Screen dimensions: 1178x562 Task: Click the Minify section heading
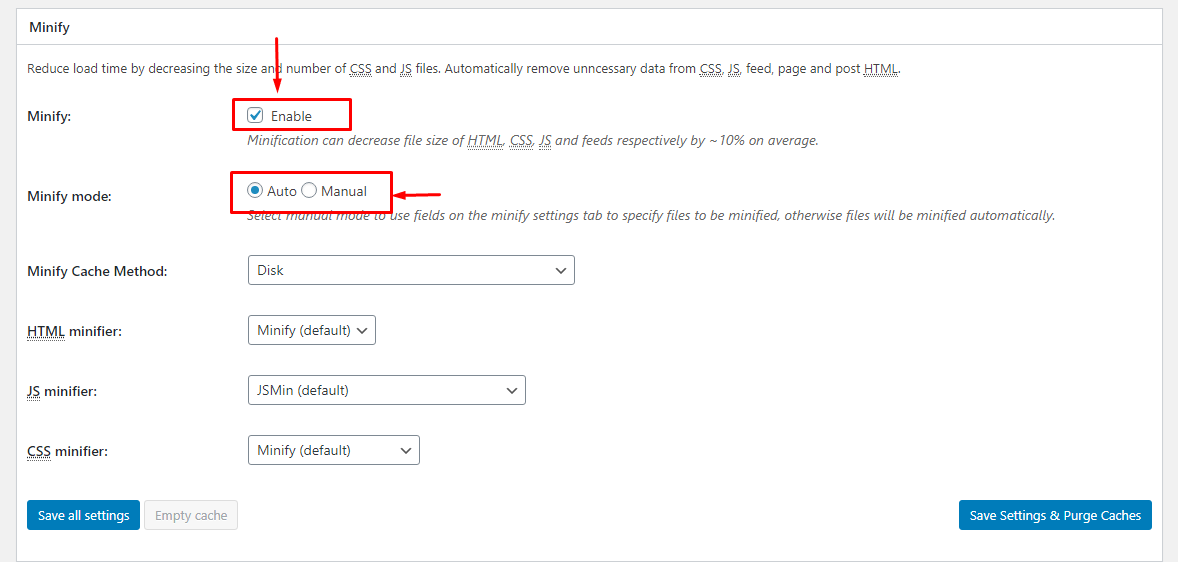coord(49,27)
